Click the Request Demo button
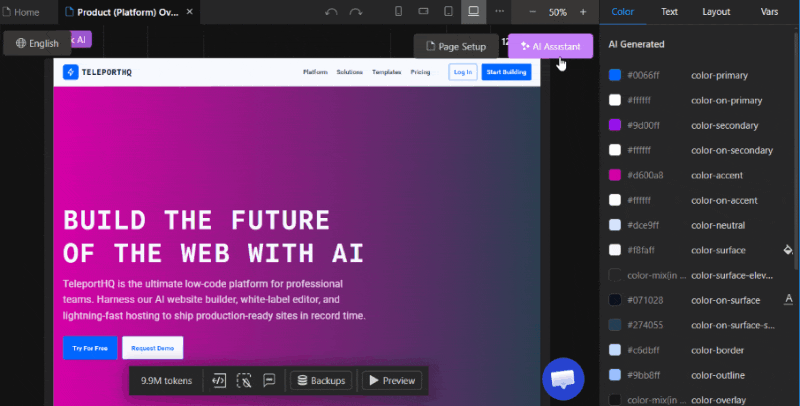Screen dimensions: 800x406 (x=153, y=348)
